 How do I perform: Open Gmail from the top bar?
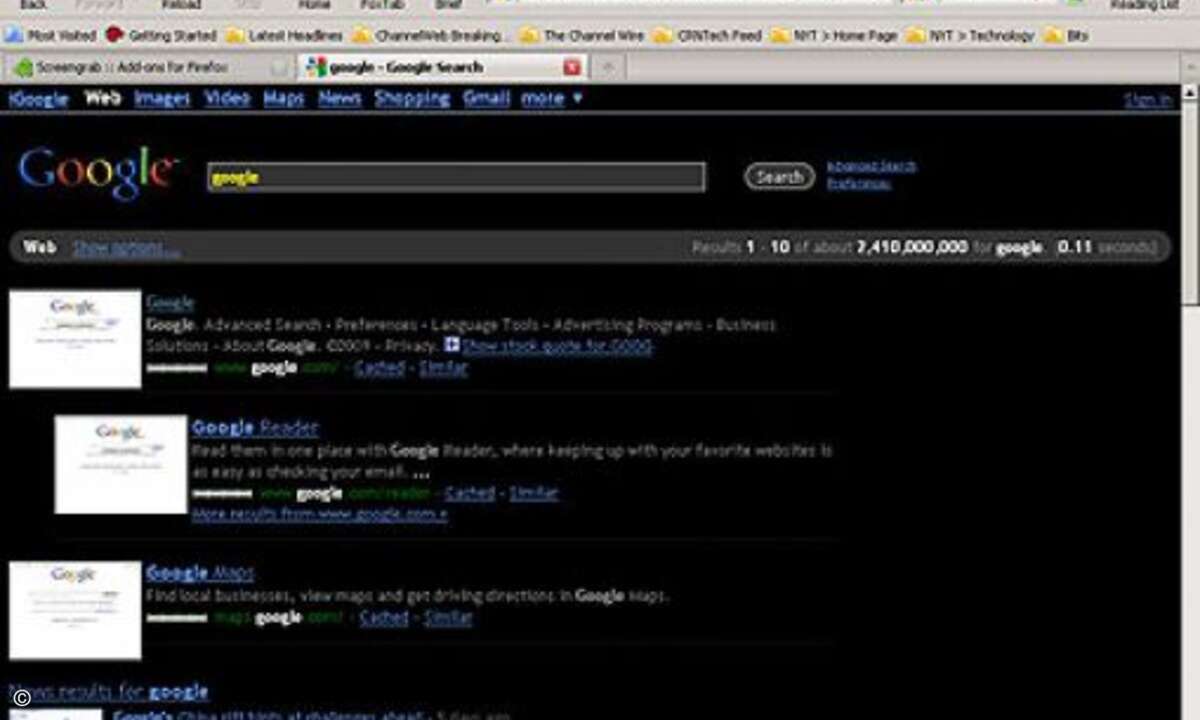(486, 98)
